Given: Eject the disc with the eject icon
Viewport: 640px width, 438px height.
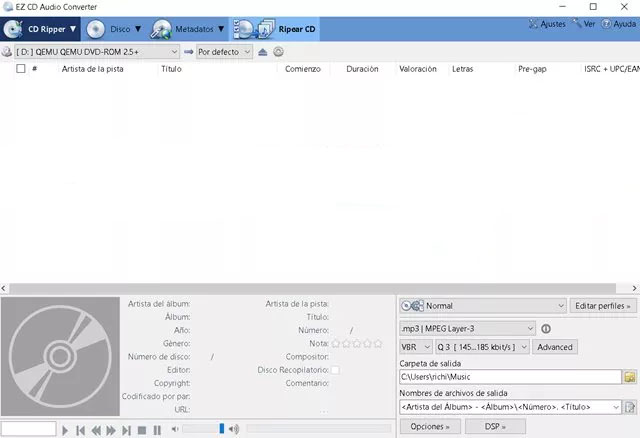Looking at the screenshot, I should pos(262,52).
